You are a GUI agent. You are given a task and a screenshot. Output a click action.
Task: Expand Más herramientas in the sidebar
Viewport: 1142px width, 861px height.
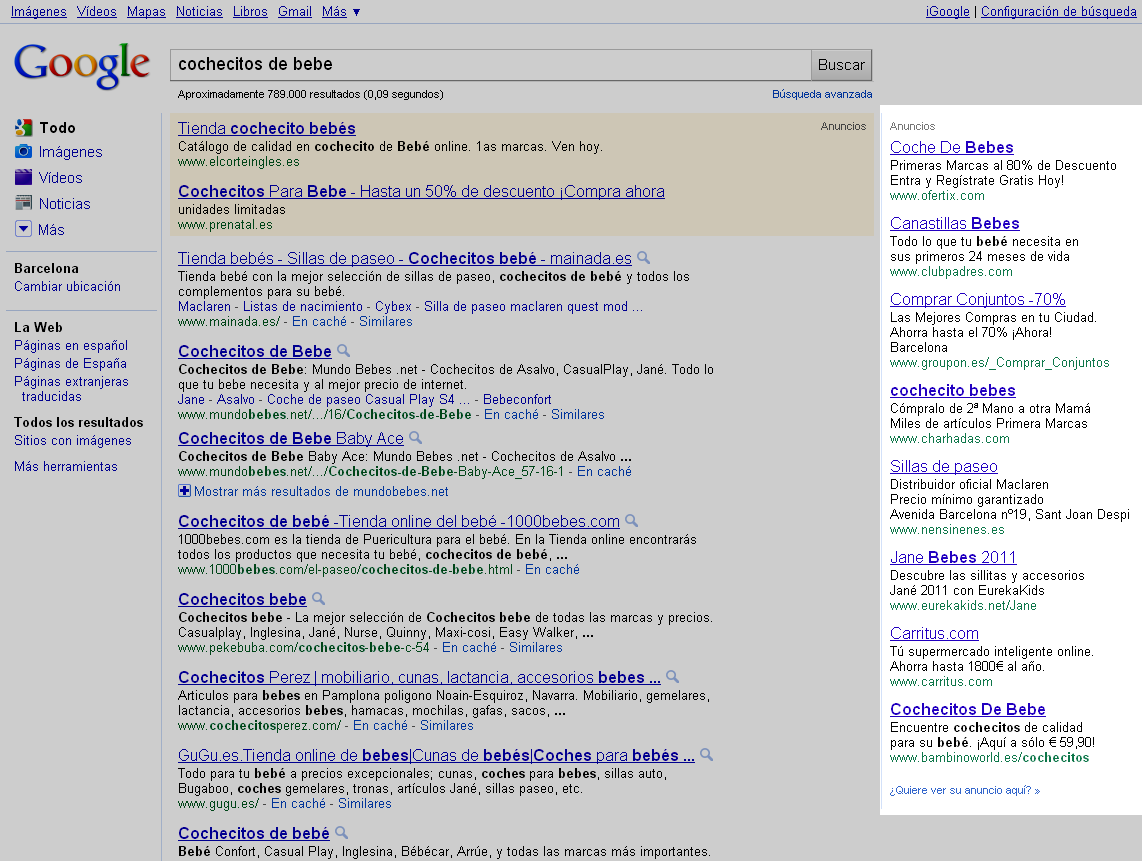point(66,466)
